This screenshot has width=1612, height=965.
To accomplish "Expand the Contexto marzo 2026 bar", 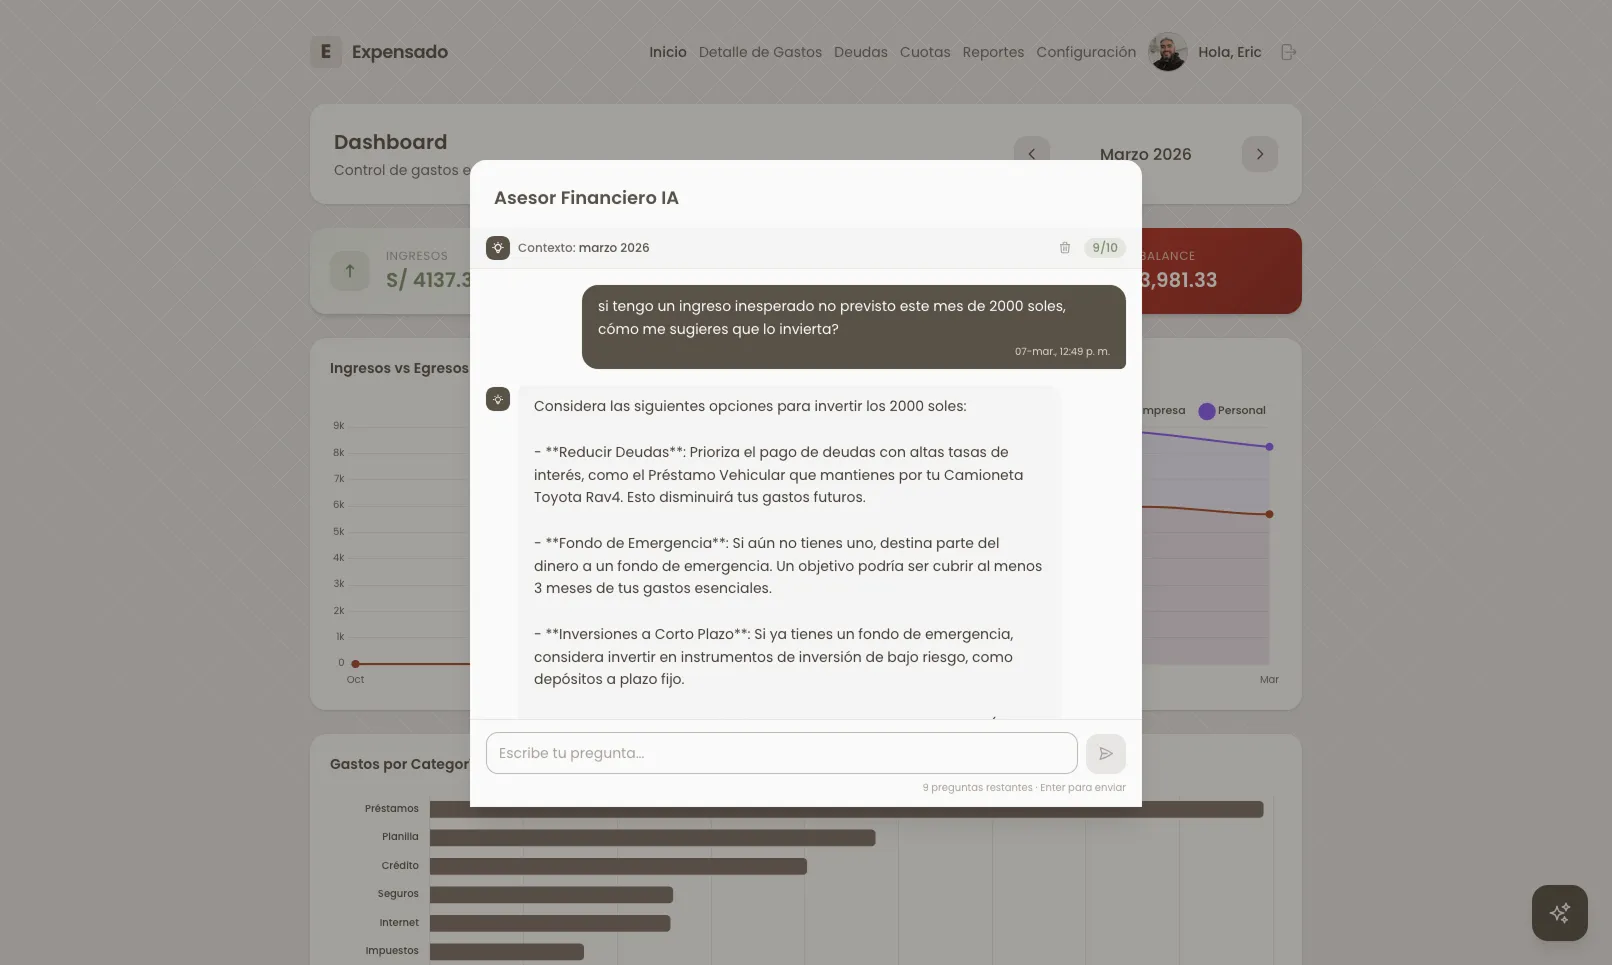I will coord(584,247).
